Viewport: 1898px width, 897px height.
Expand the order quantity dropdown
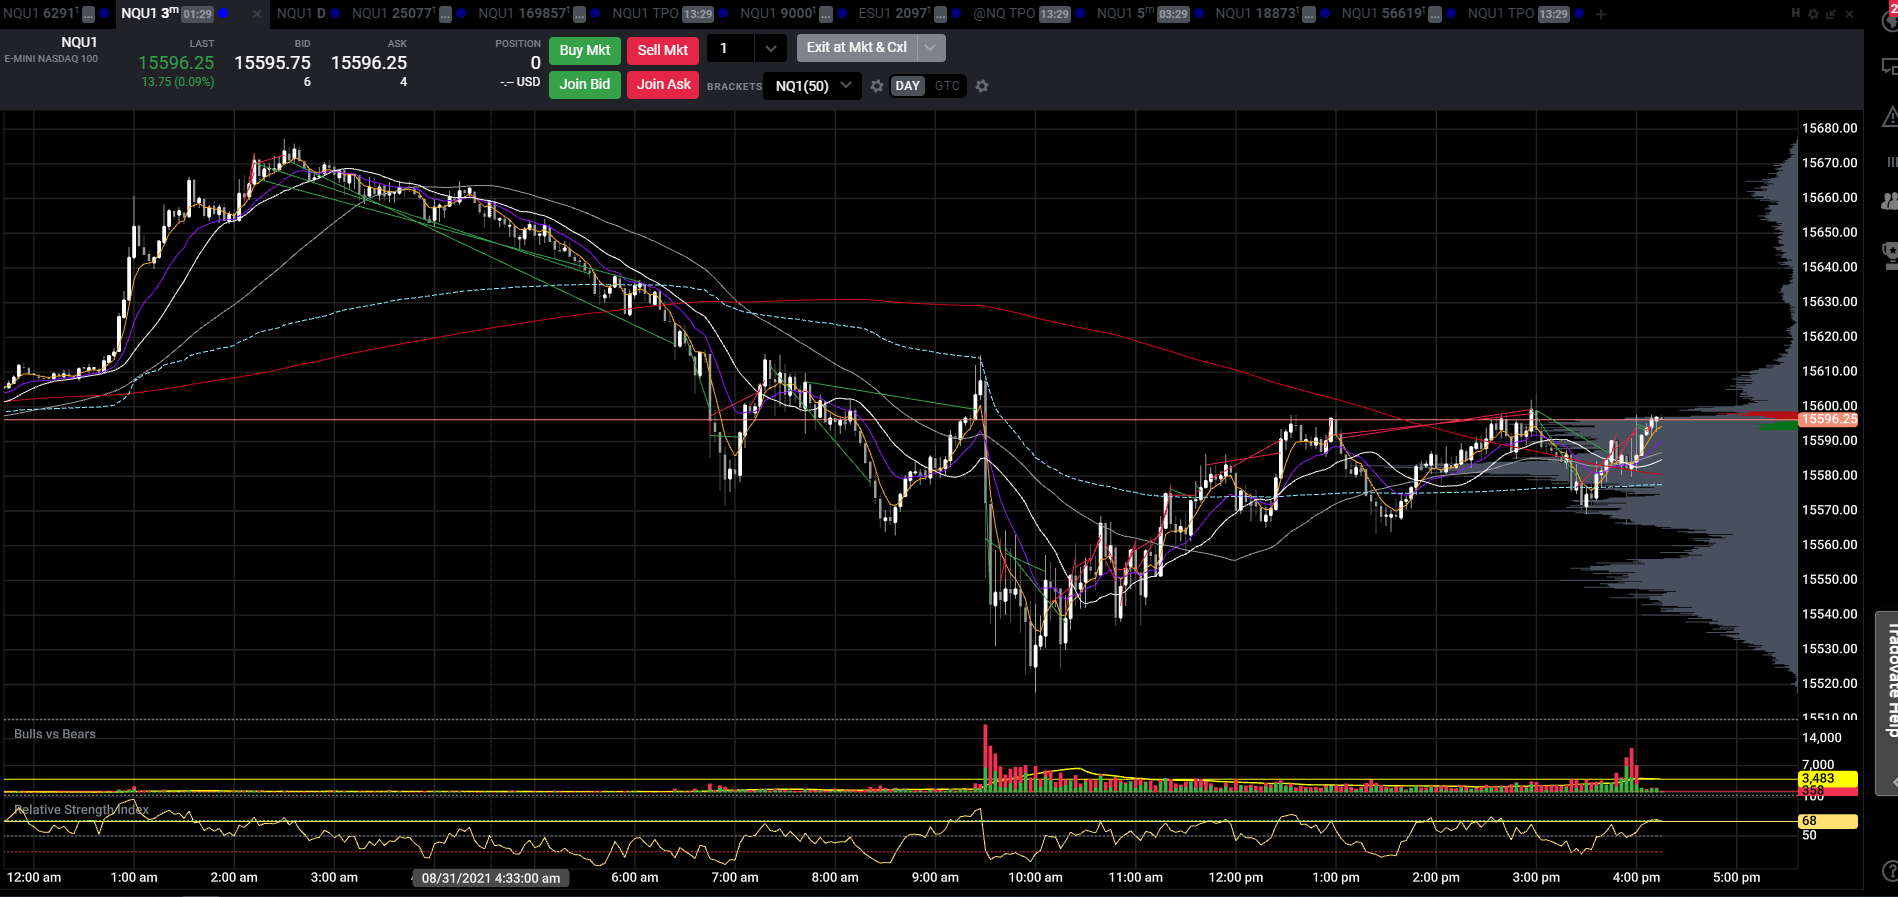(x=770, y=48)
